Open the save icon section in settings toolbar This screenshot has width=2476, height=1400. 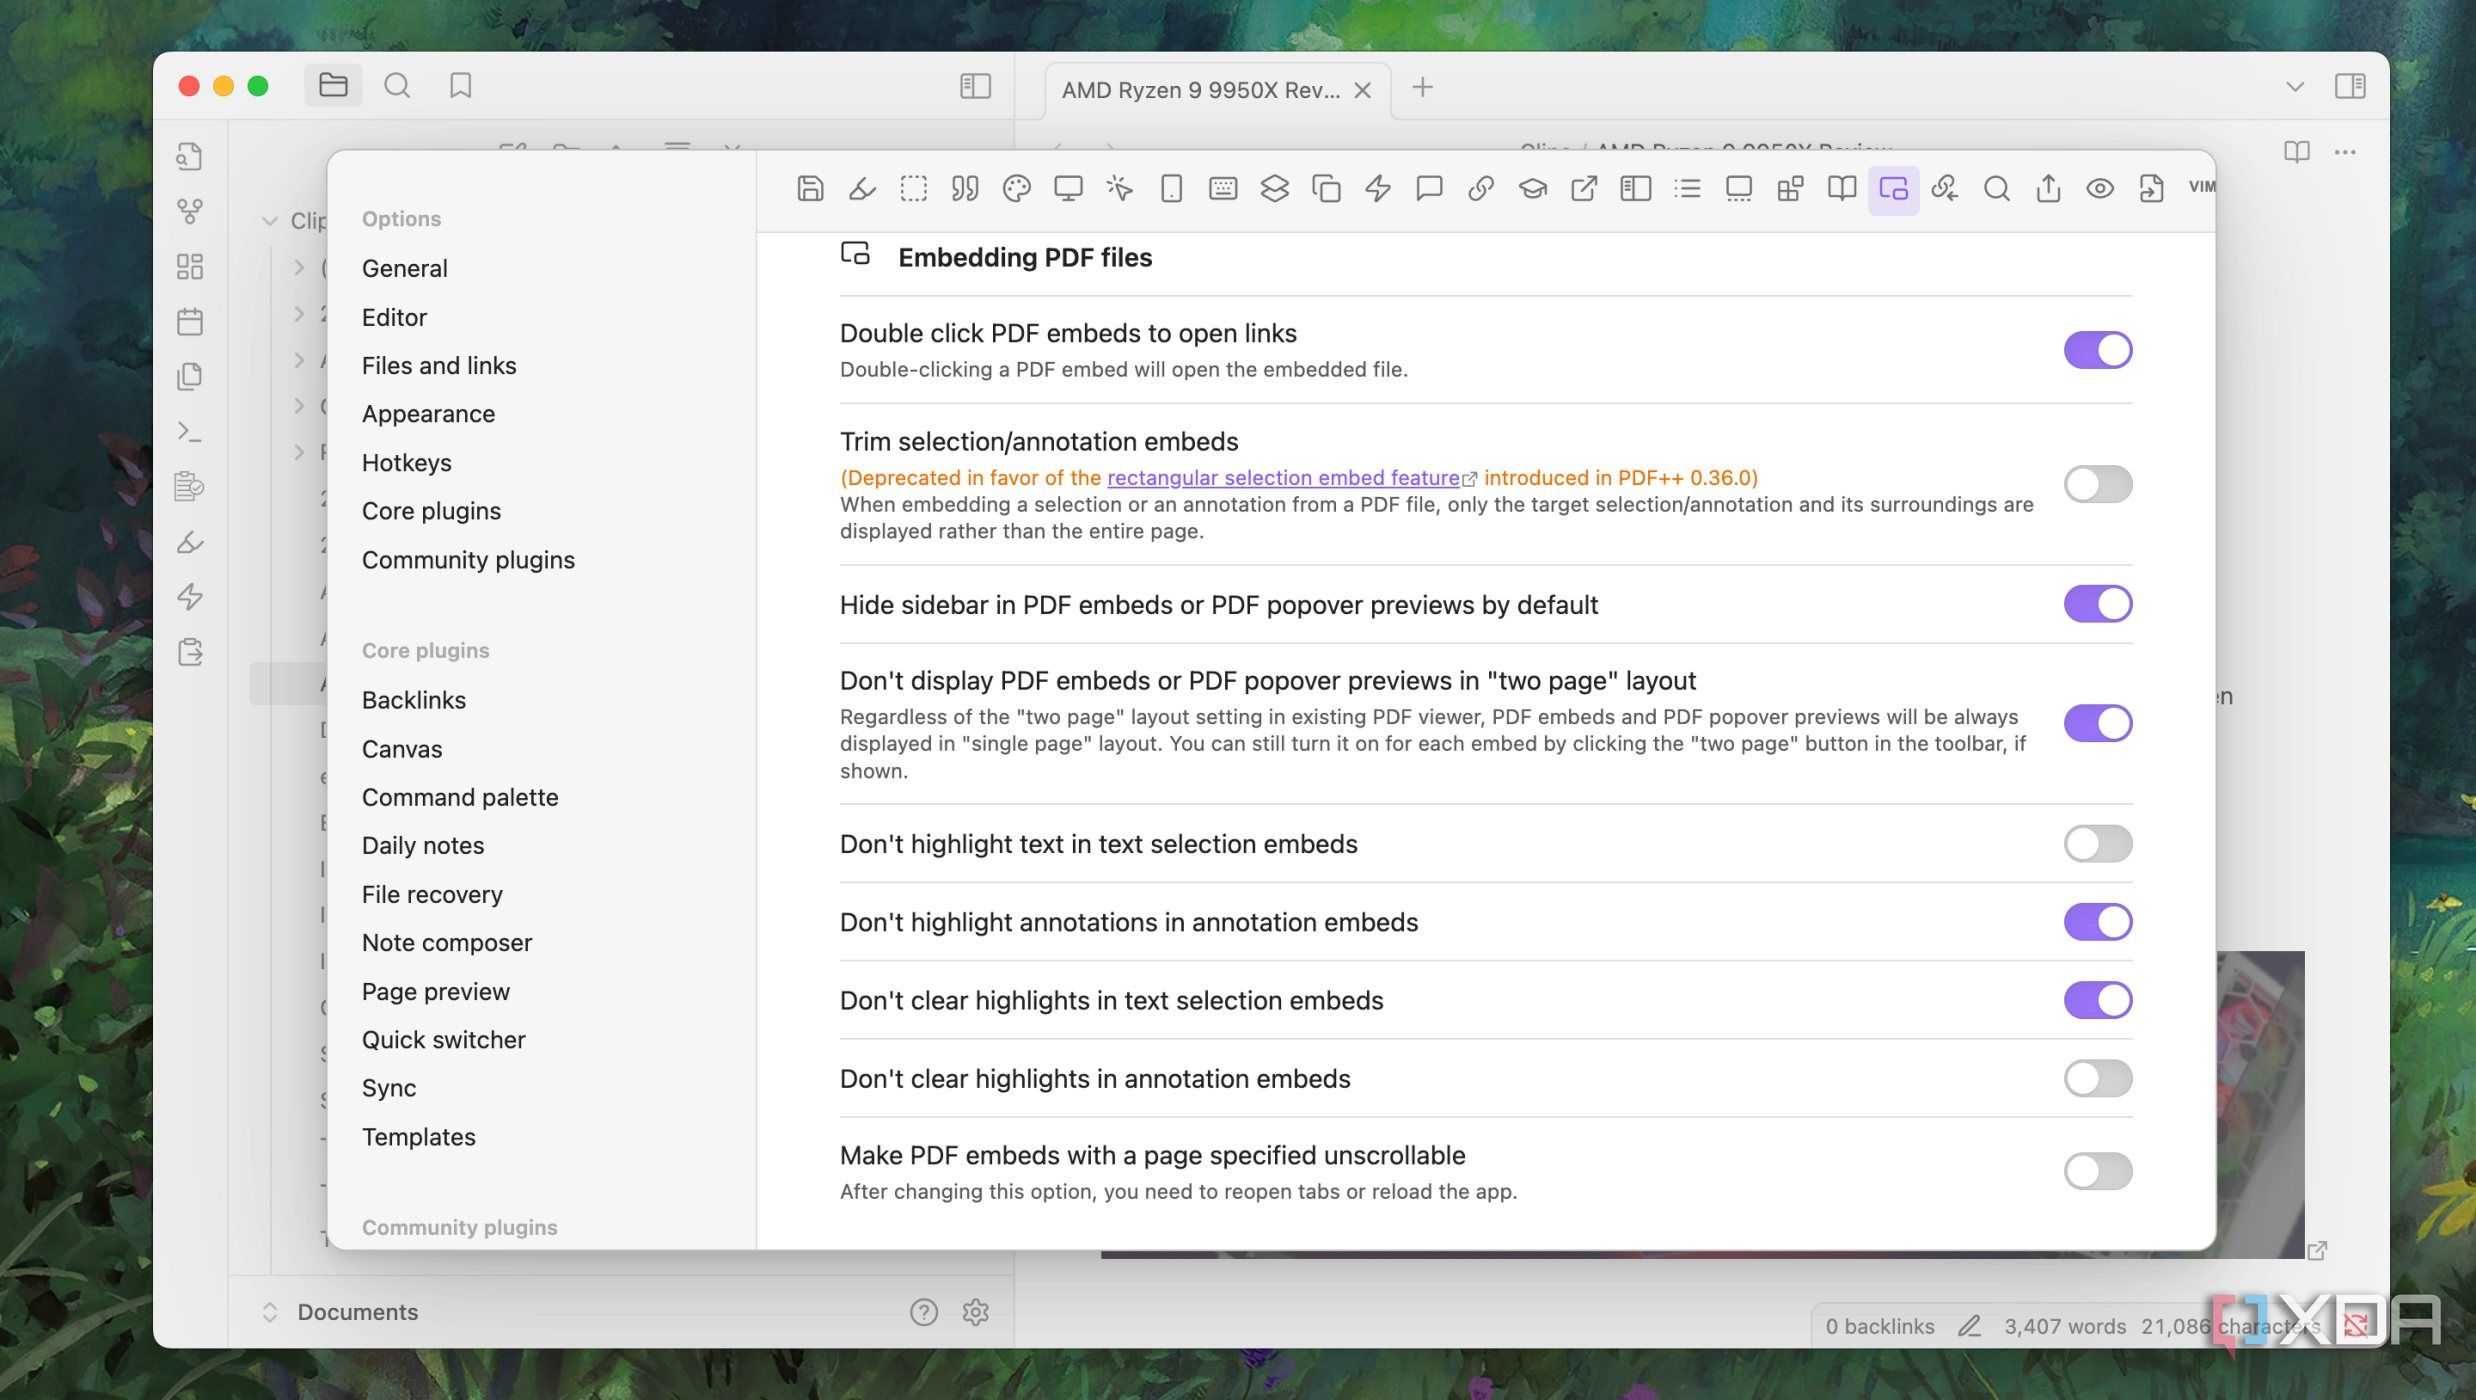click(x=810, y=189)
